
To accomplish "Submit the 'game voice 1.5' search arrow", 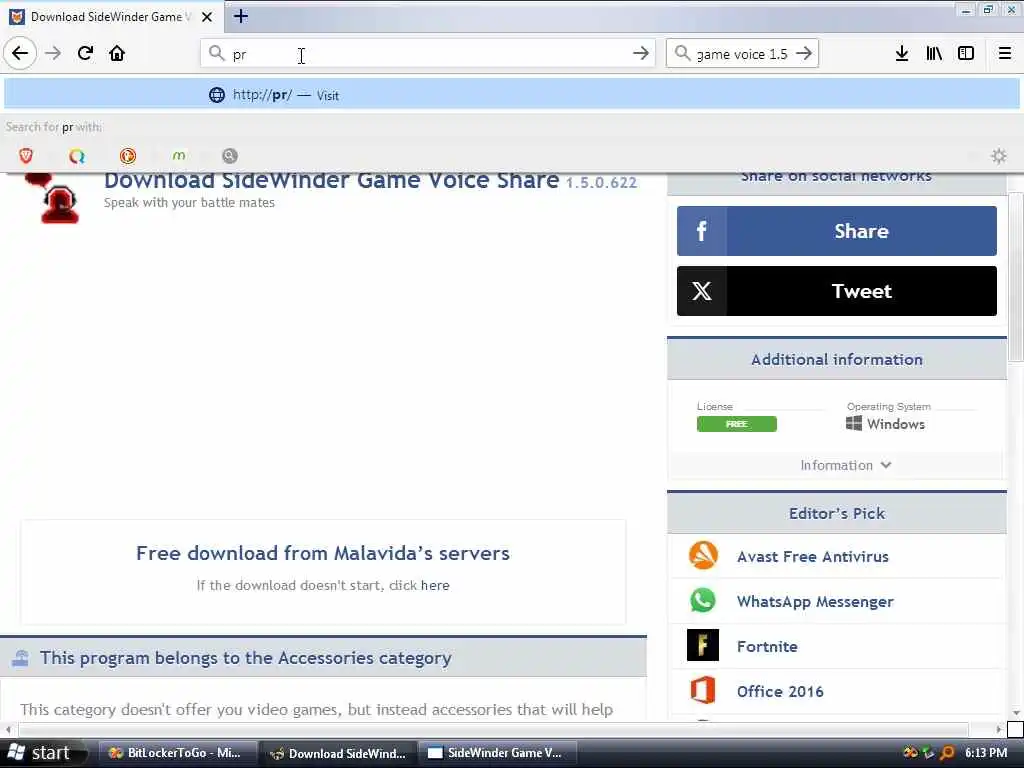I will [805, 53].
